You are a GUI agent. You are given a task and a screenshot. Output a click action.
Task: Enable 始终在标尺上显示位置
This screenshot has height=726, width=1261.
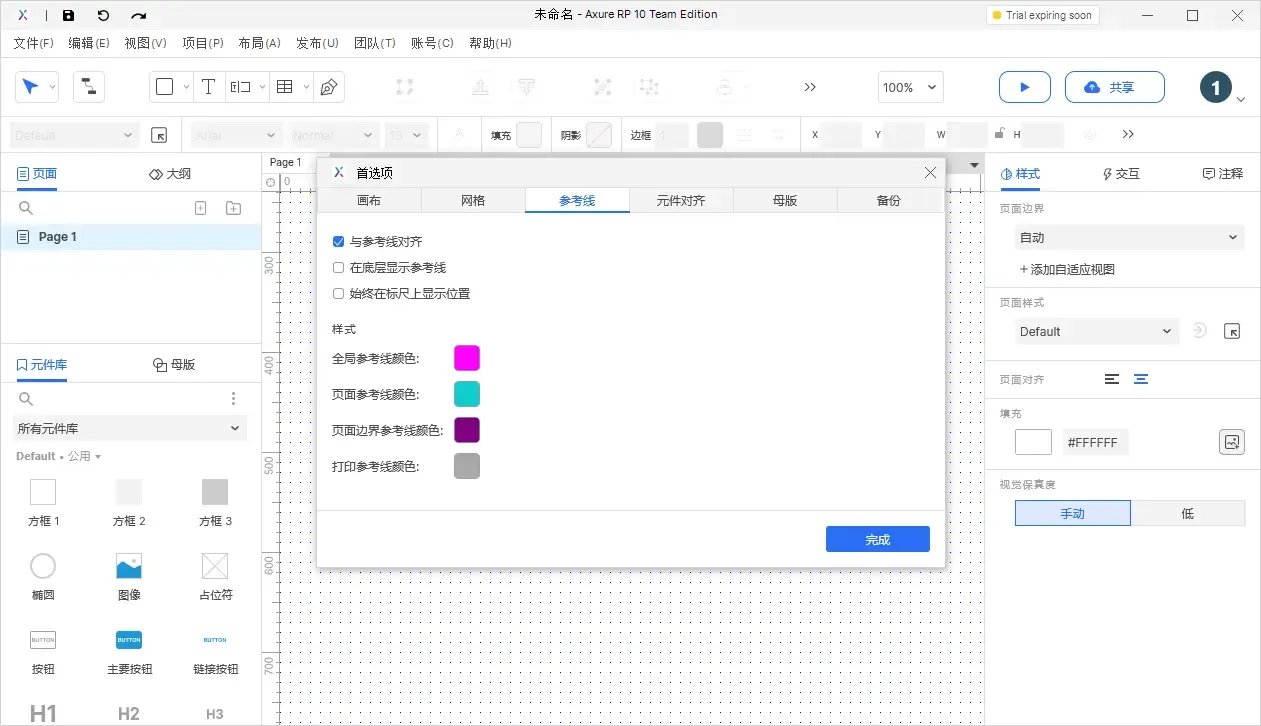coord(338,293)
